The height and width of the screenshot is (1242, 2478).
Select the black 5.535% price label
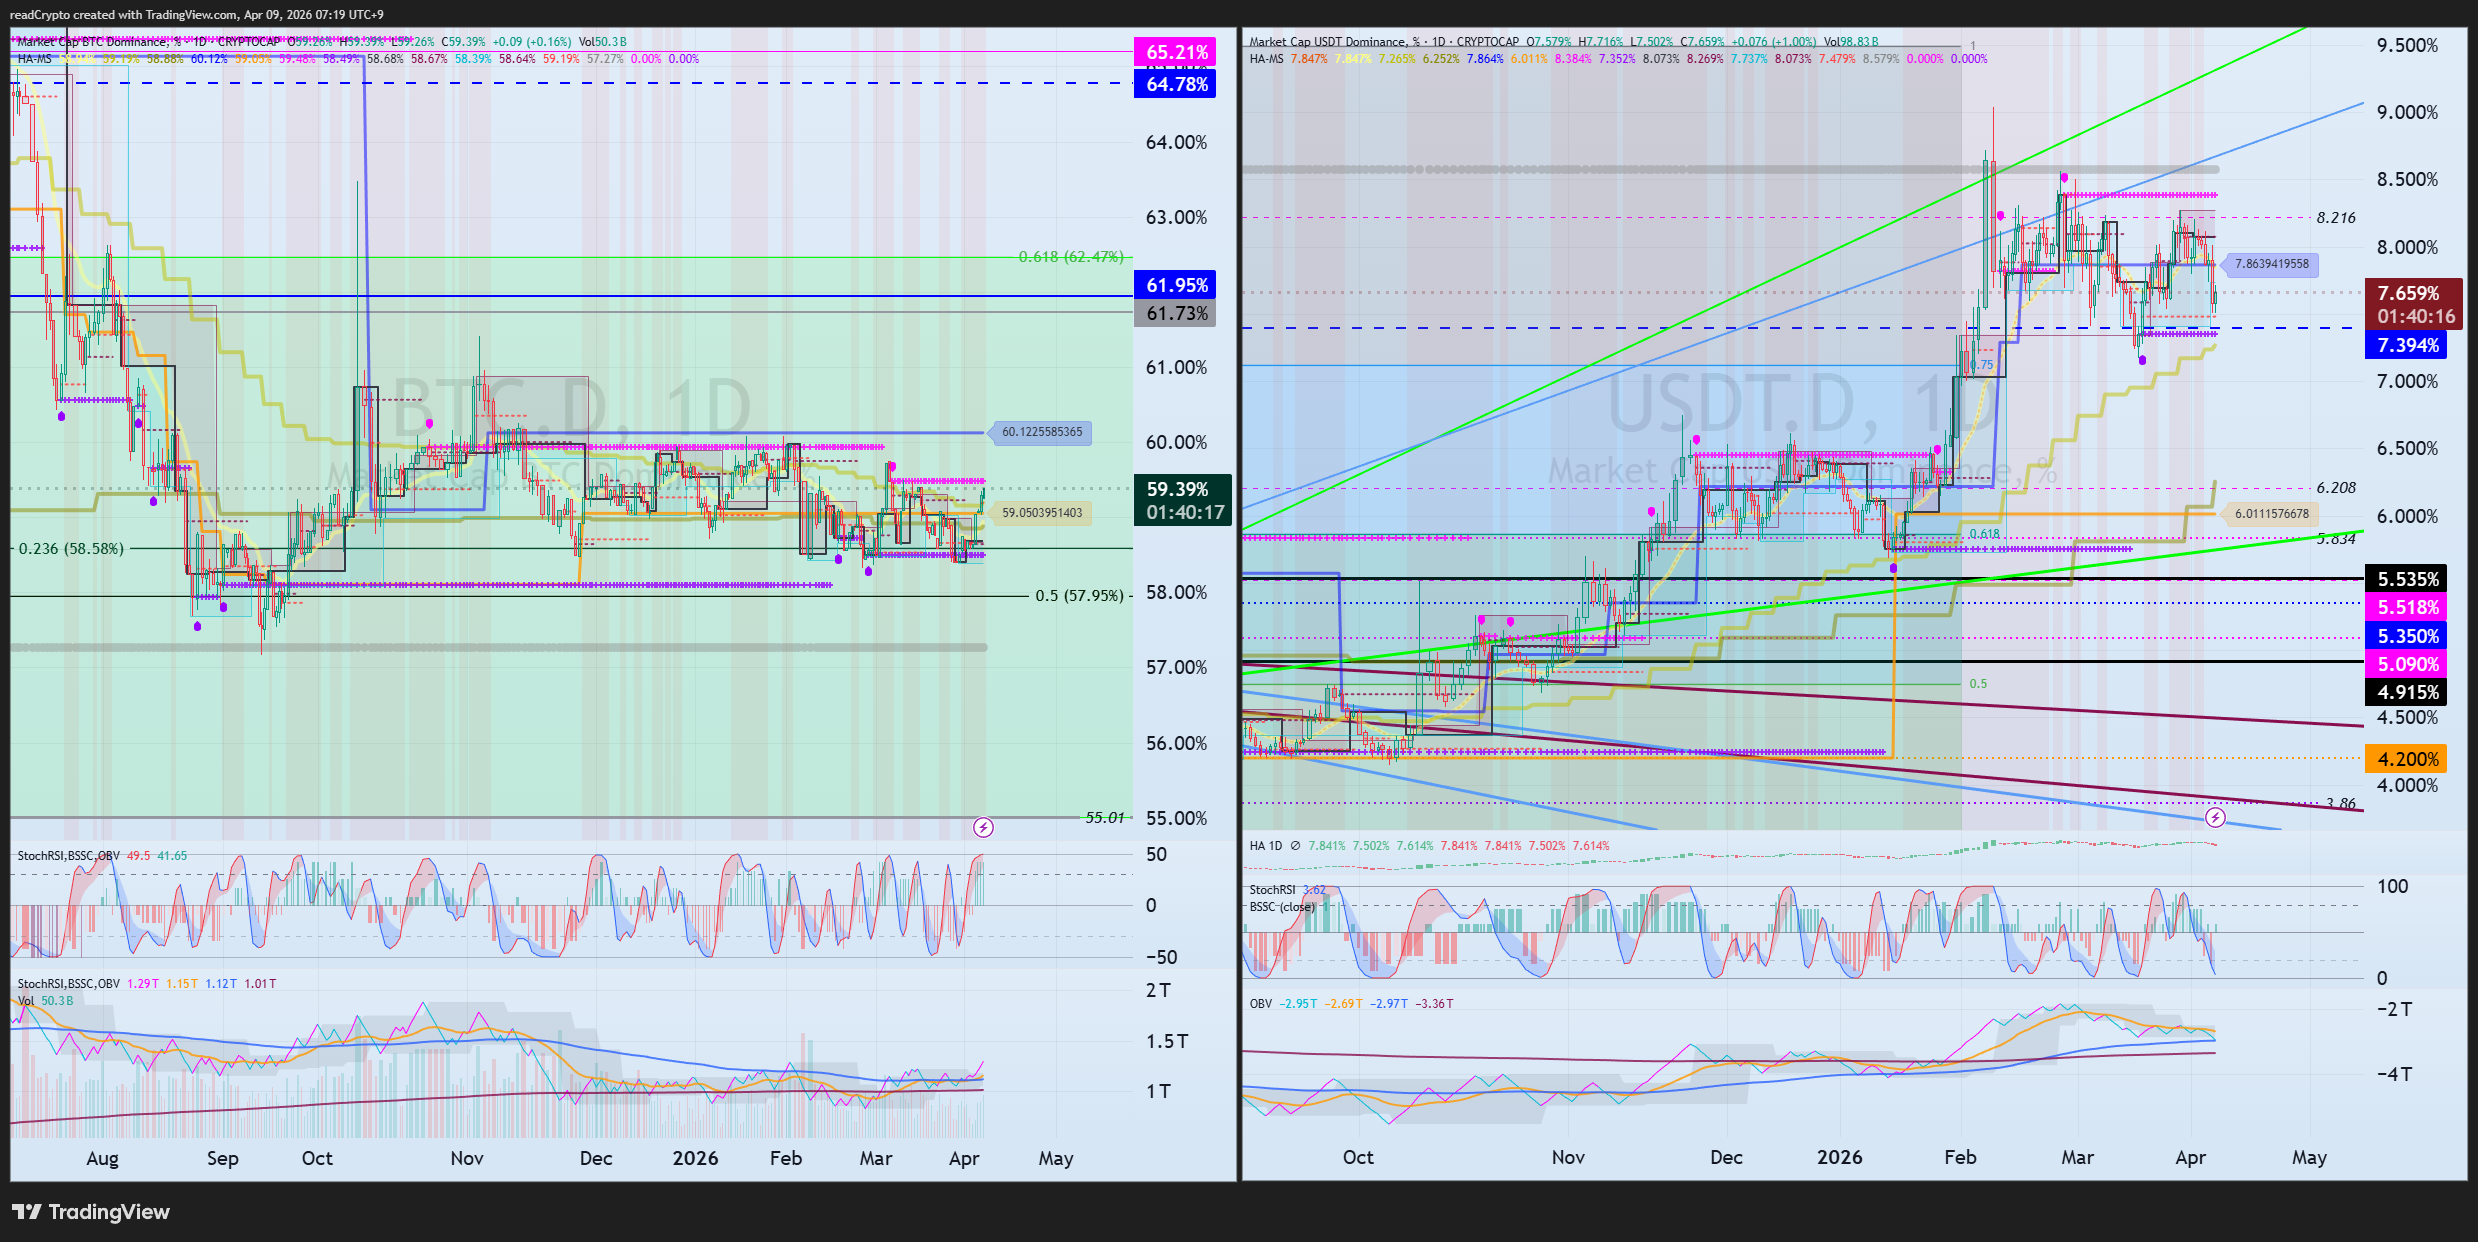point(2407,579)
